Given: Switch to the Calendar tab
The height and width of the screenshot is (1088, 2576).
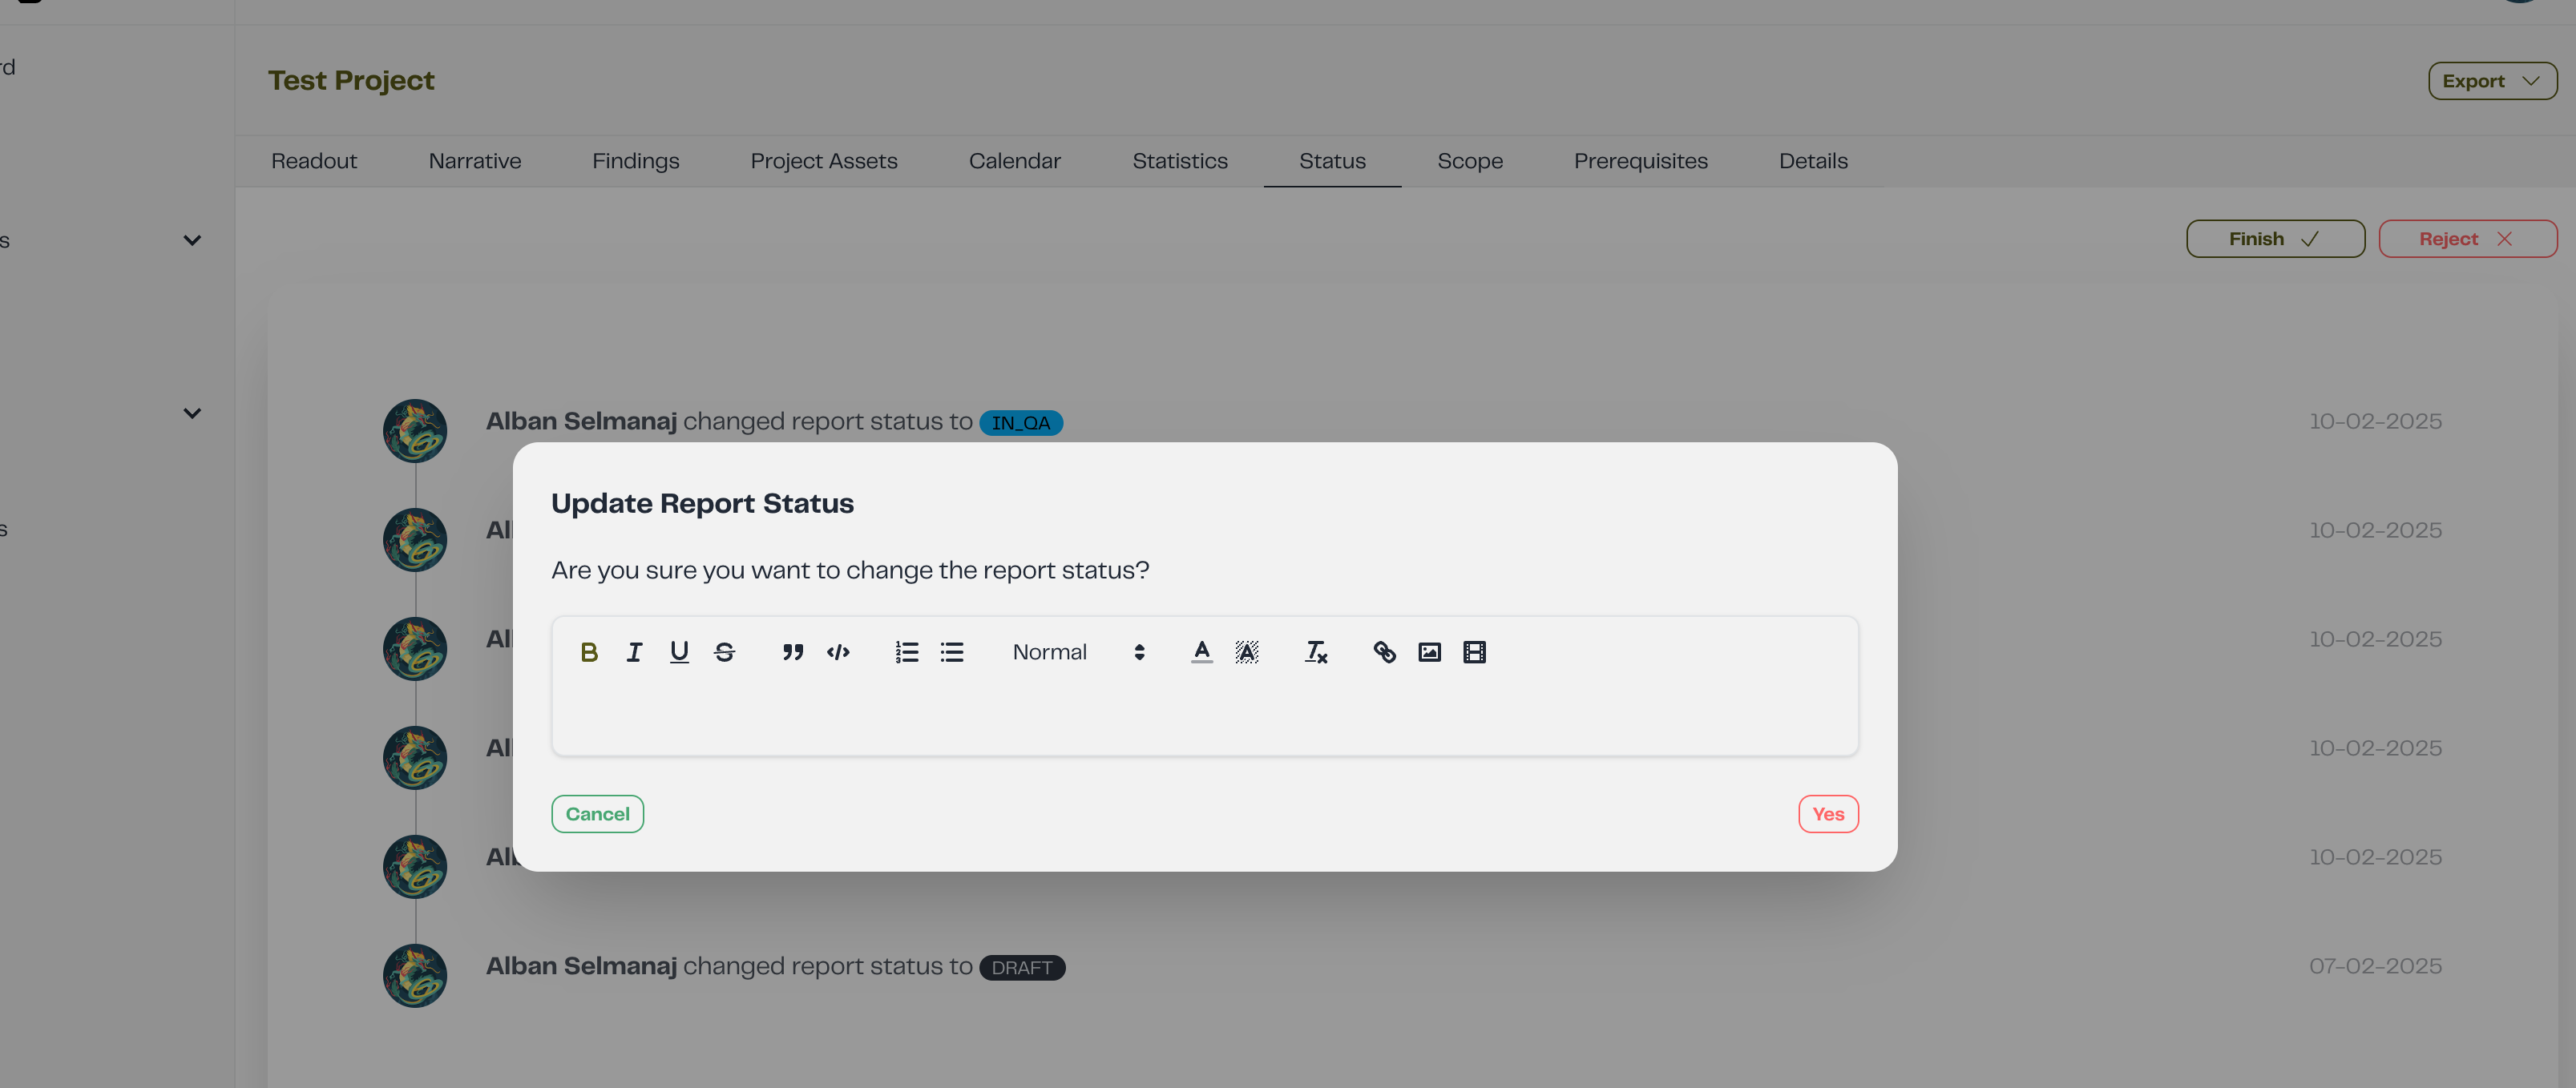Looking at the screenshot, I should coord(1015,161).
